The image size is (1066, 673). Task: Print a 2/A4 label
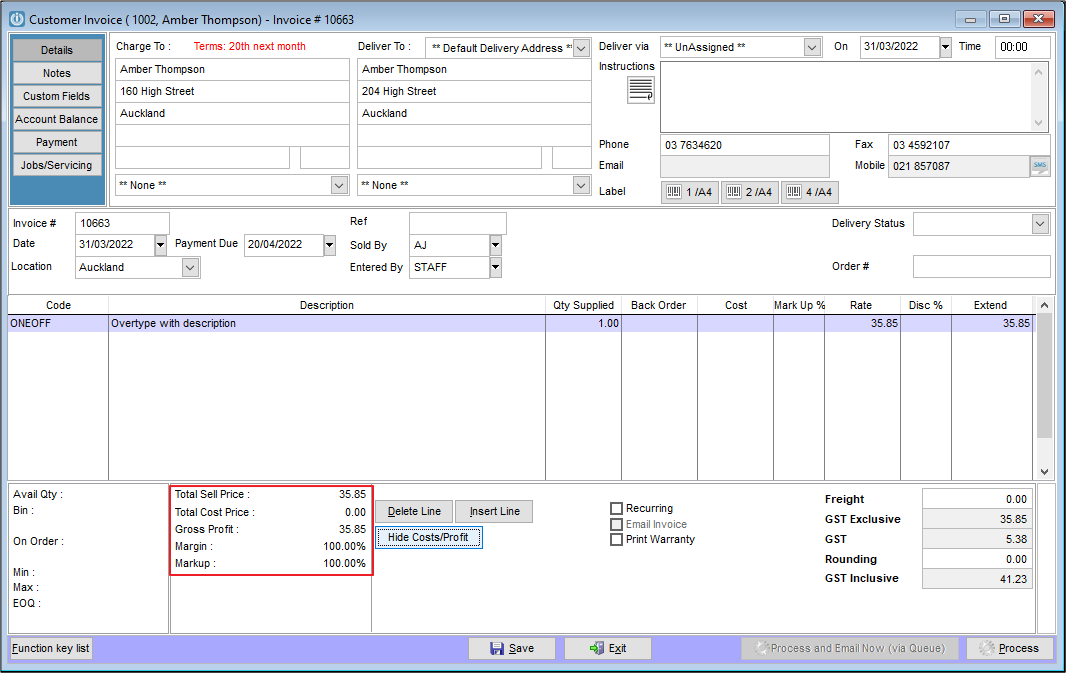click(750, 191)
